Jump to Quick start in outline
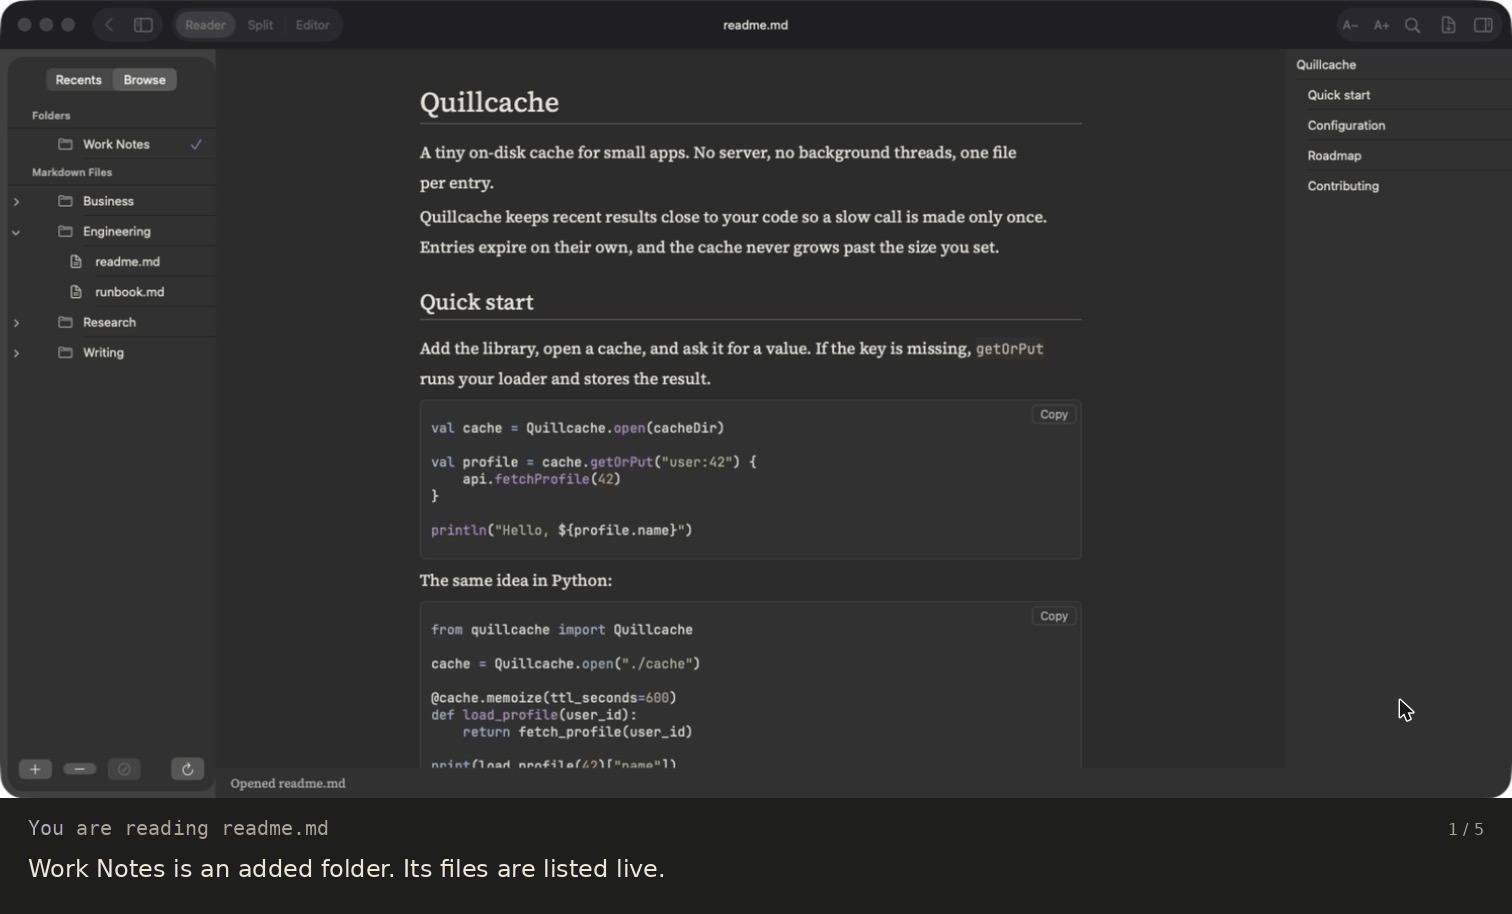Screen dimensions: 1512x914 [1339, 95]
